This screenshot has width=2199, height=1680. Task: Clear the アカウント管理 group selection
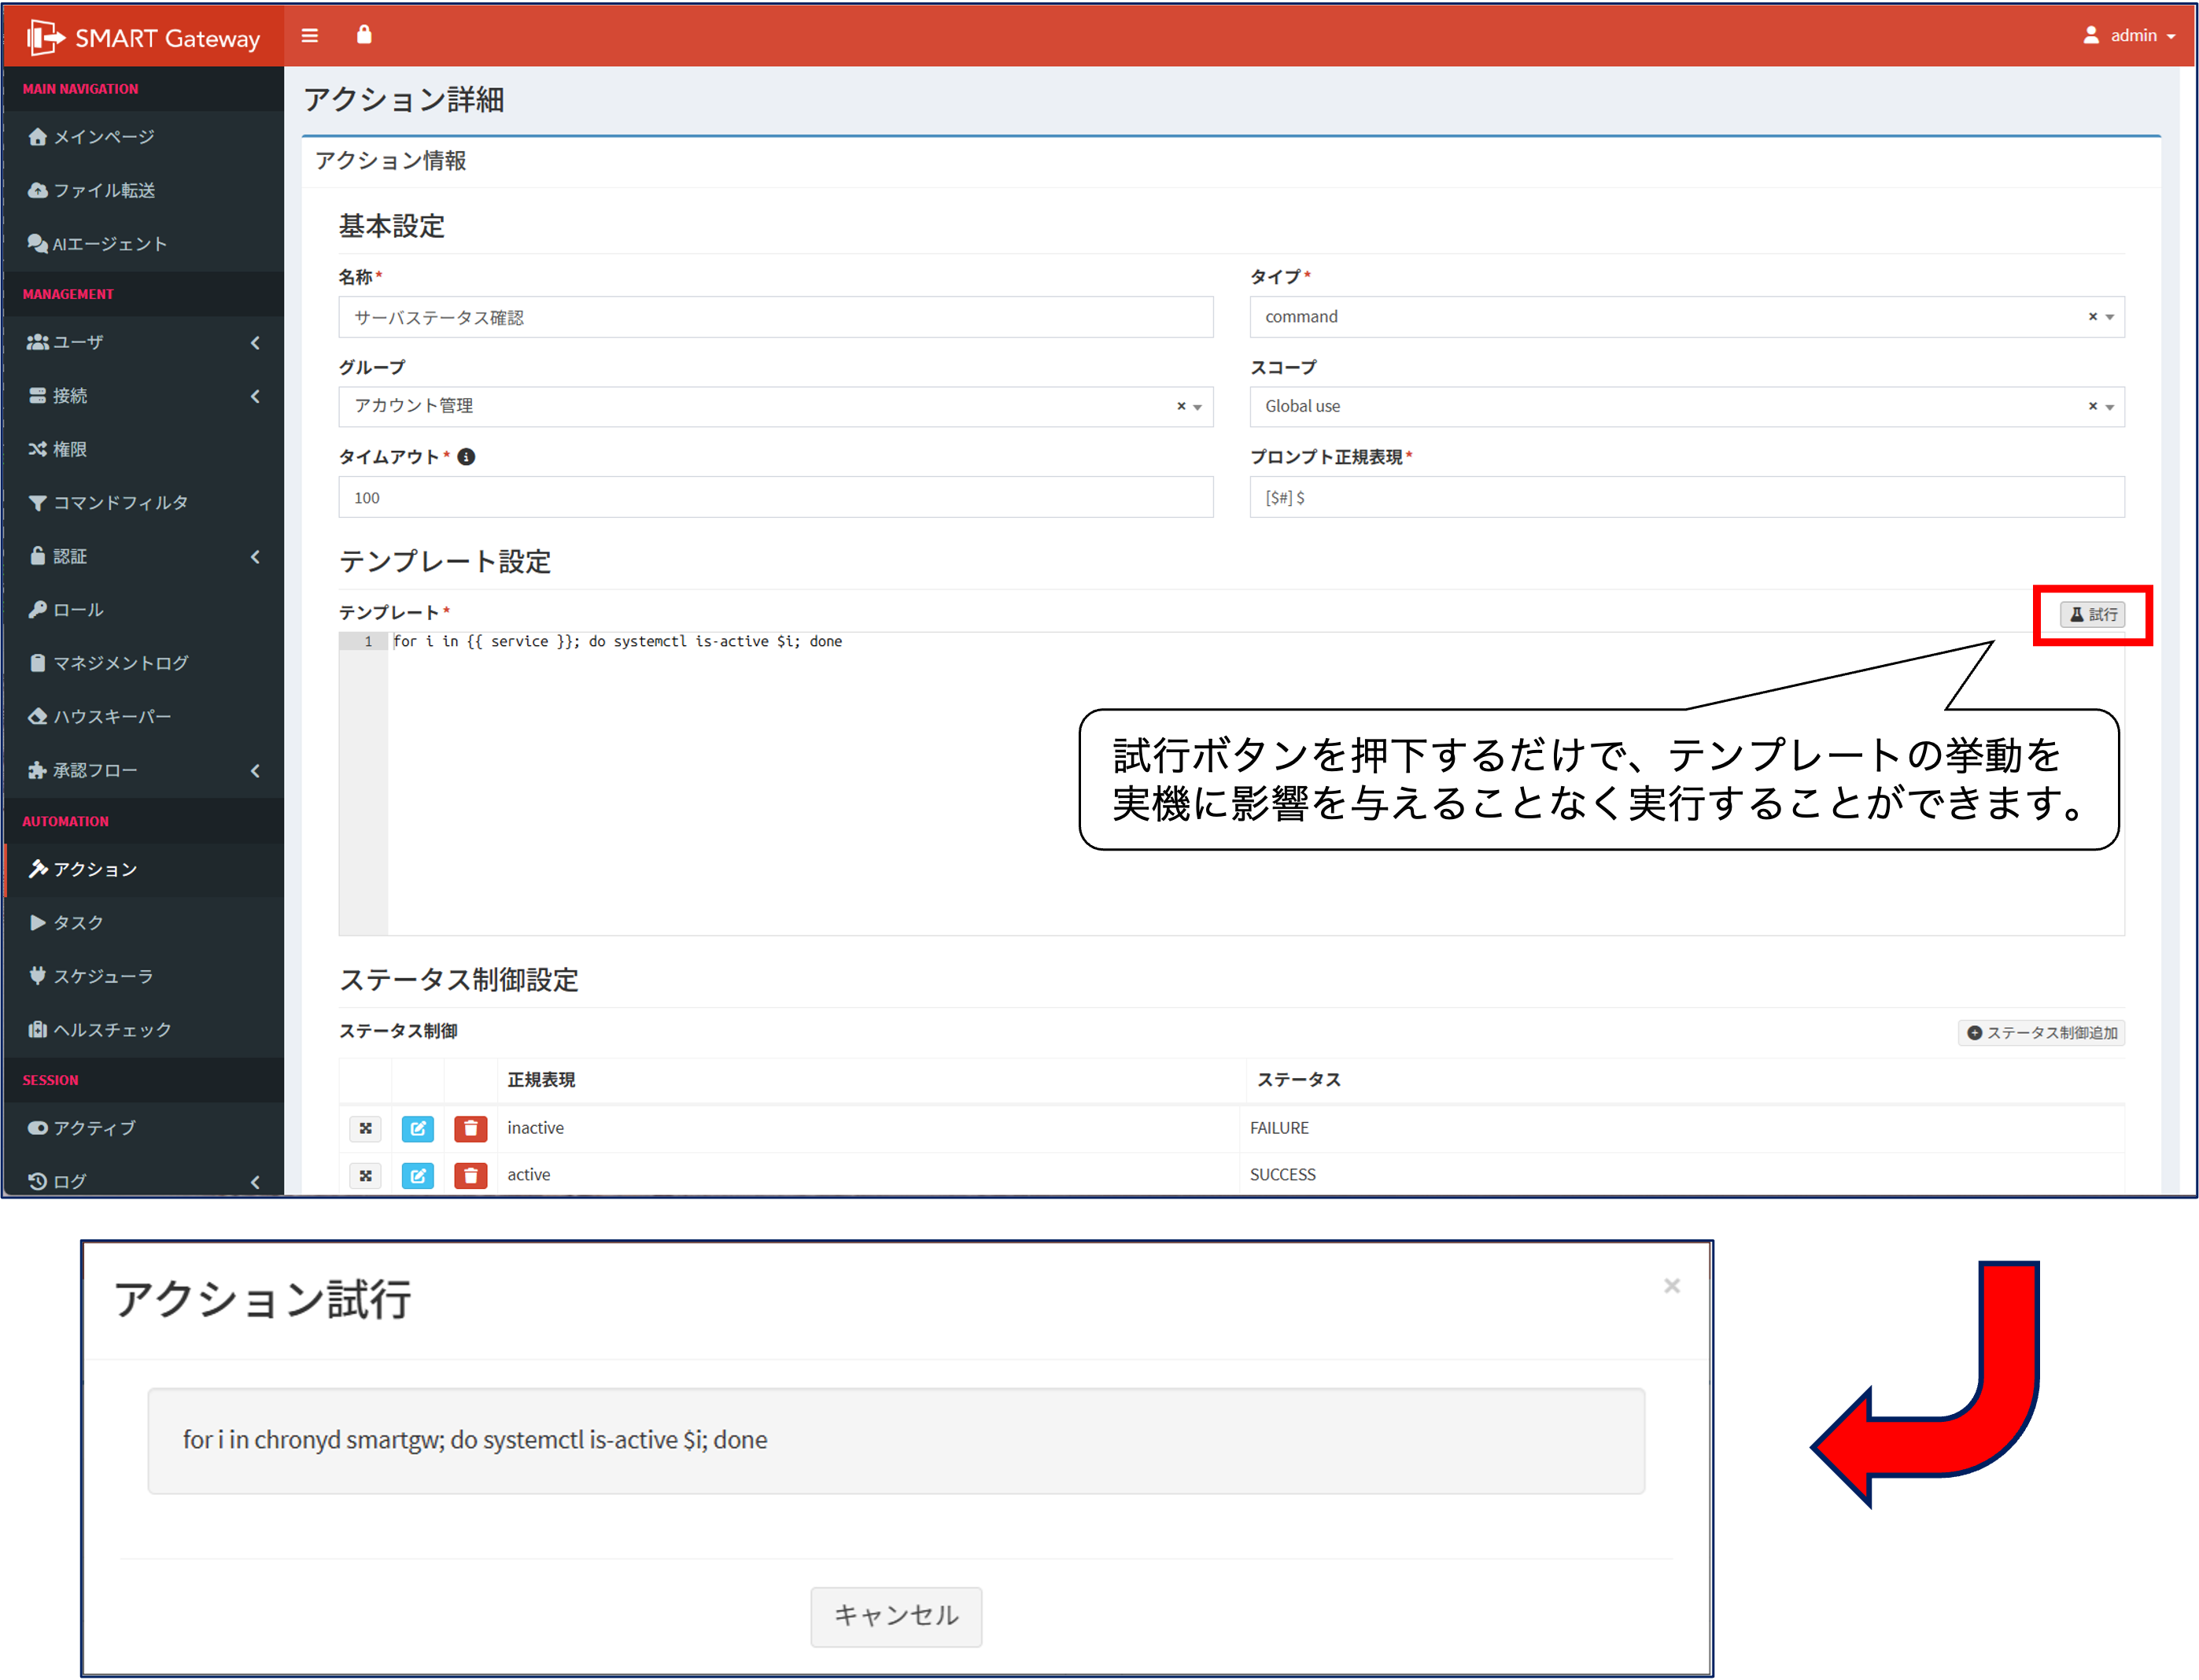[x=1181, y=407]
